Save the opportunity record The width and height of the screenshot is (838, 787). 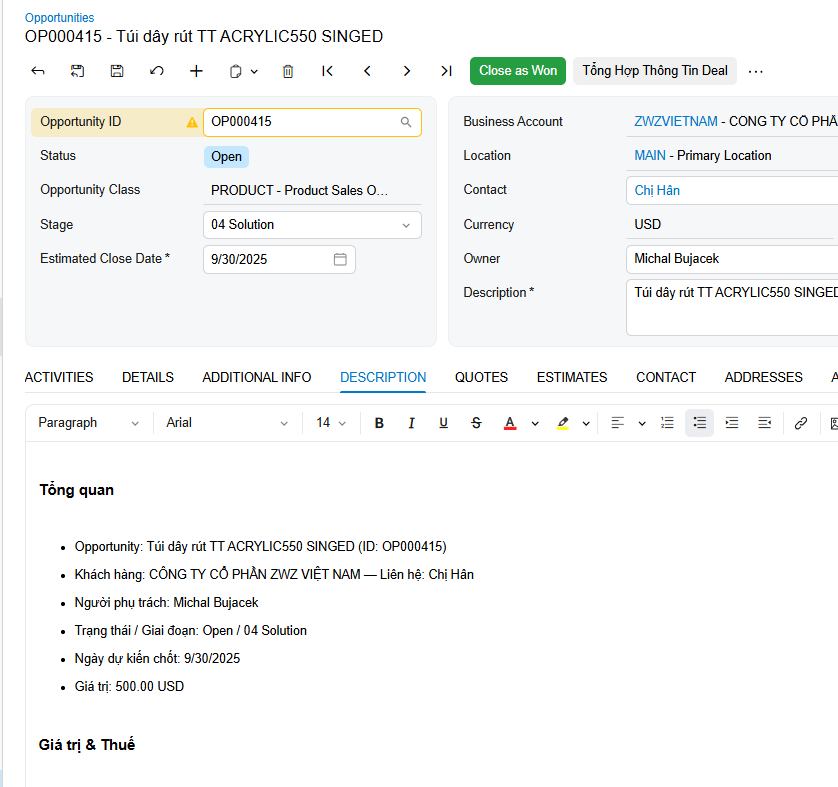point(117,71)
